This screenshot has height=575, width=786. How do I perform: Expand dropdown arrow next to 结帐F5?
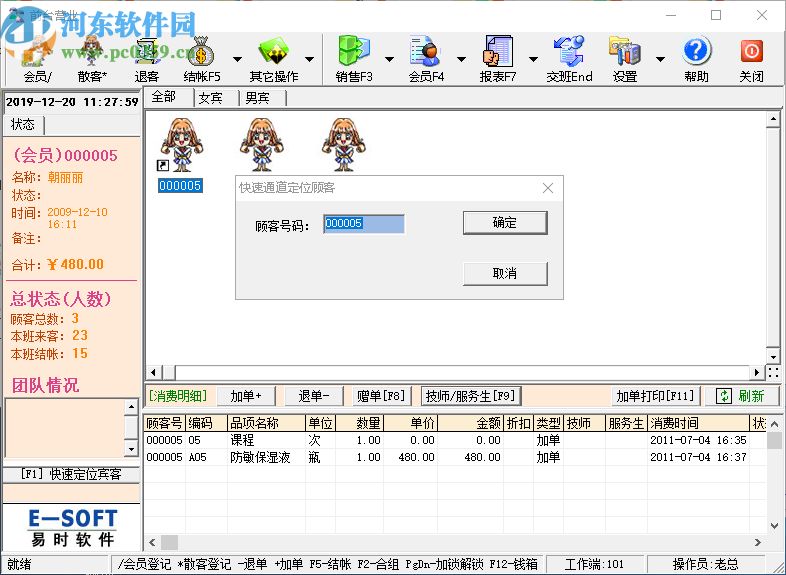(x=238, y=59)
